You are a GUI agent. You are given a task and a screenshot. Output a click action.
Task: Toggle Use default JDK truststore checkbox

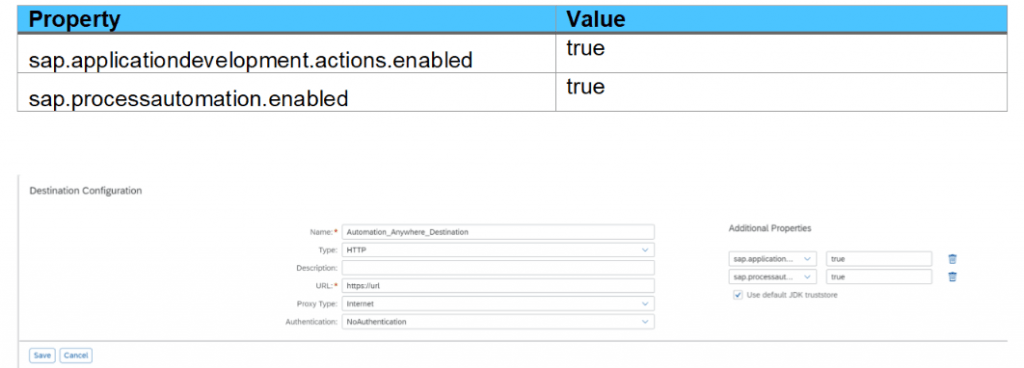[738, 295]
